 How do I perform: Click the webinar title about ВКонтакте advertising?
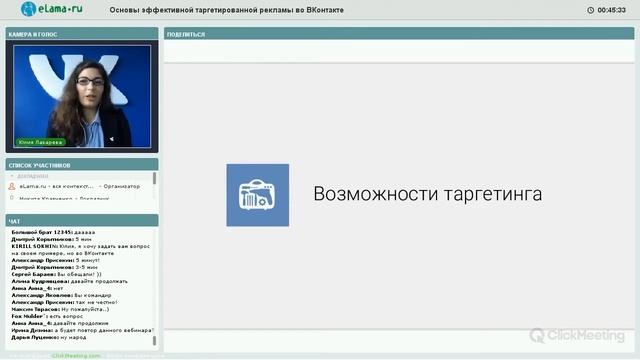pos(227,10)
